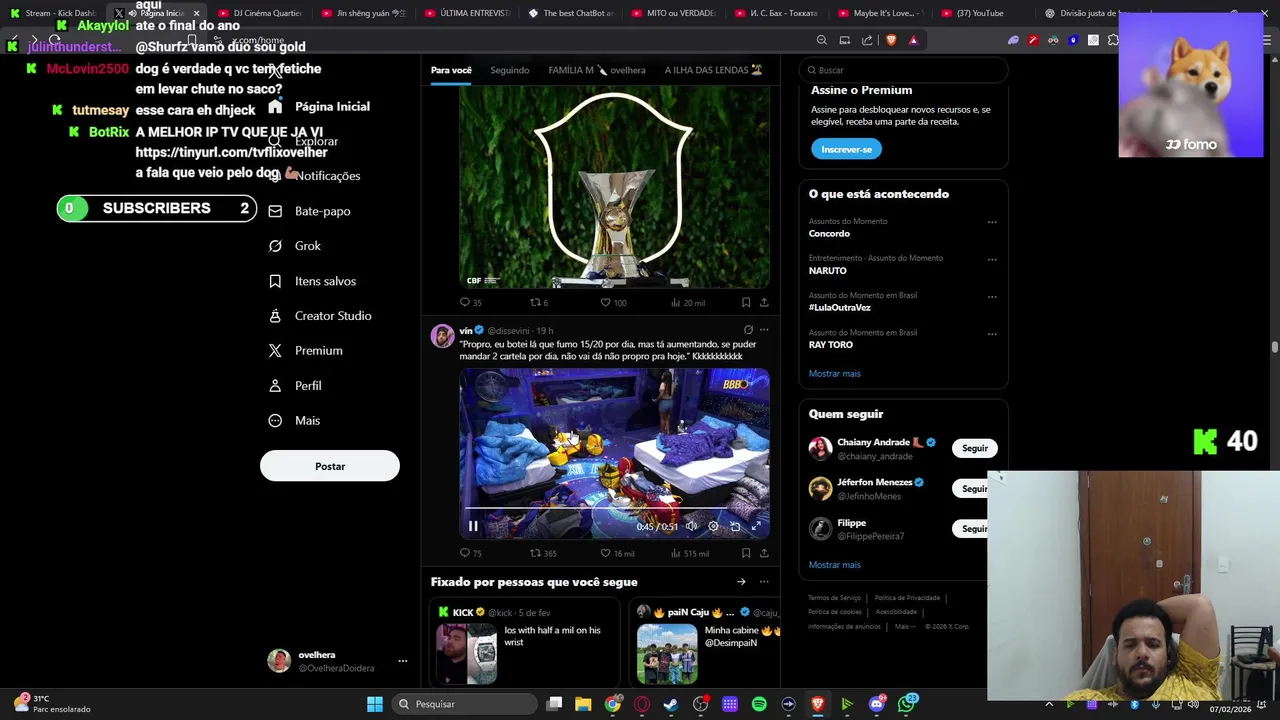Open video settings gear in vín's post
Screen dimensions: 1280x720
713,526
